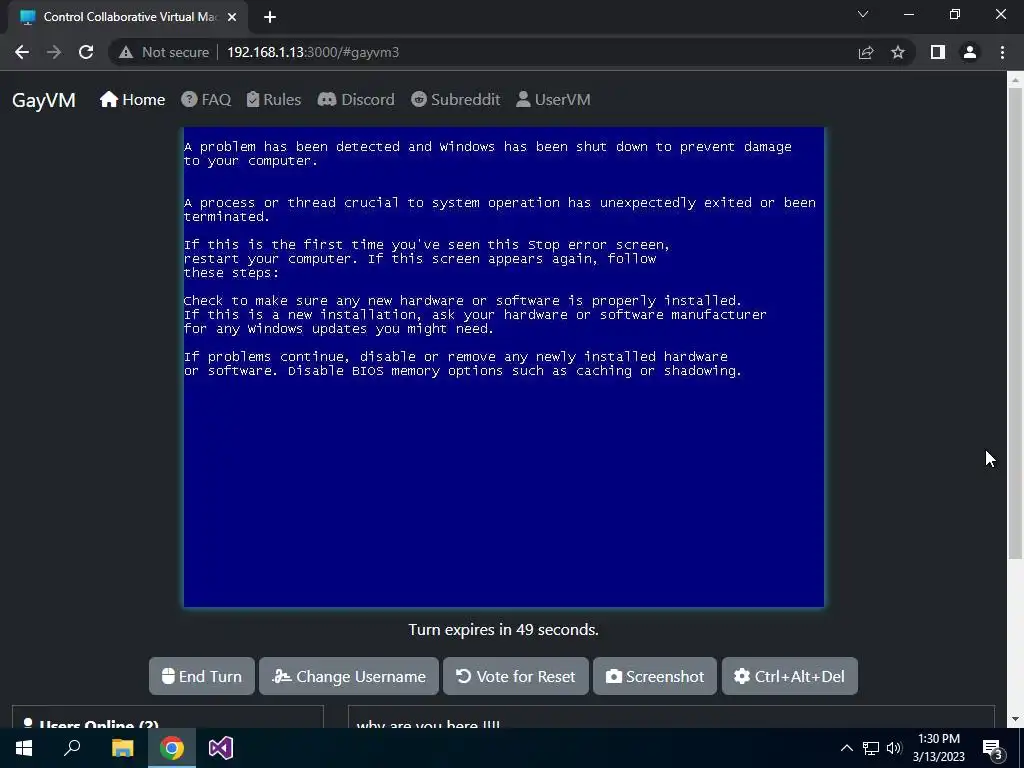Open network status tray icon
Image resolution: width=1024 pixels, height=768 pixels.
[871, 748]
